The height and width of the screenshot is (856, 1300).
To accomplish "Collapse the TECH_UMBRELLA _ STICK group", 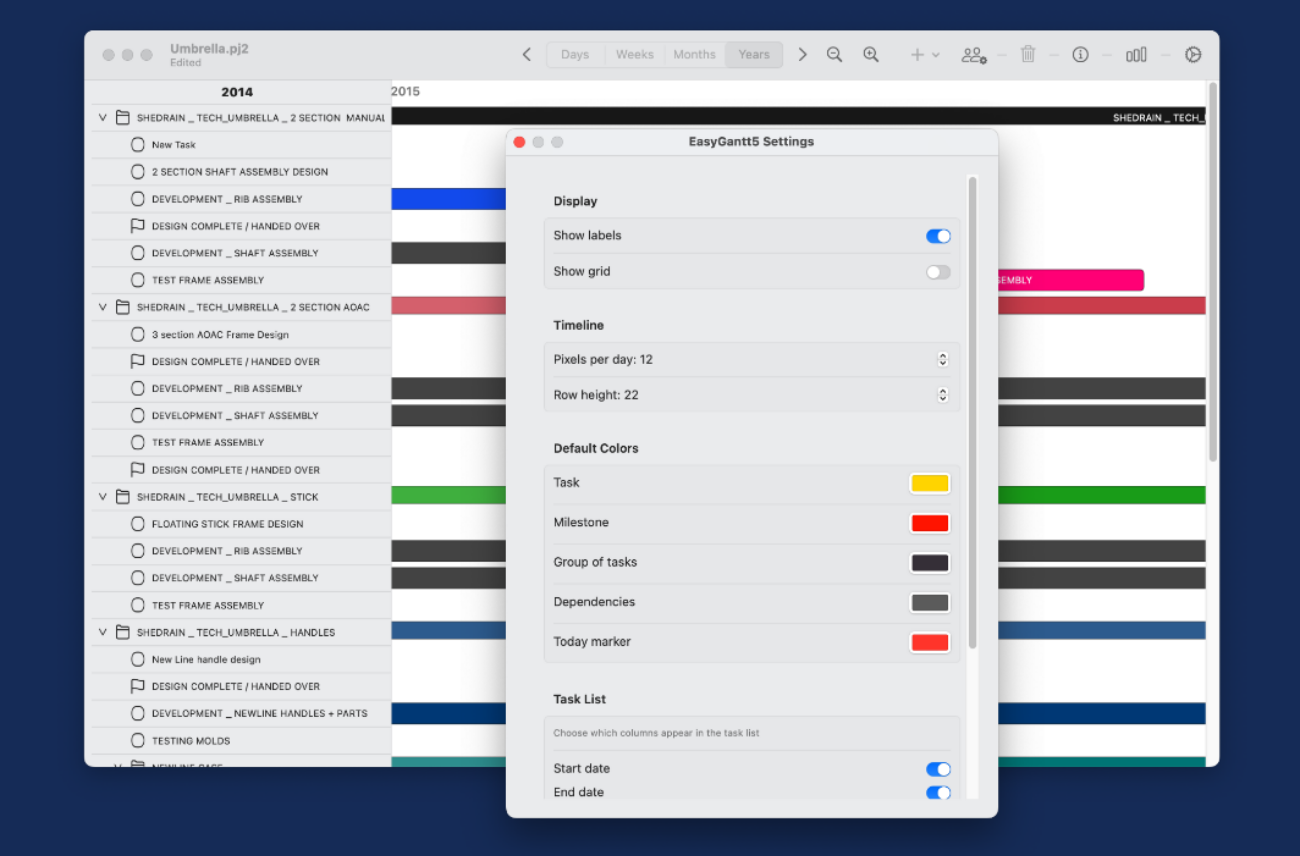I will point(102,497).
